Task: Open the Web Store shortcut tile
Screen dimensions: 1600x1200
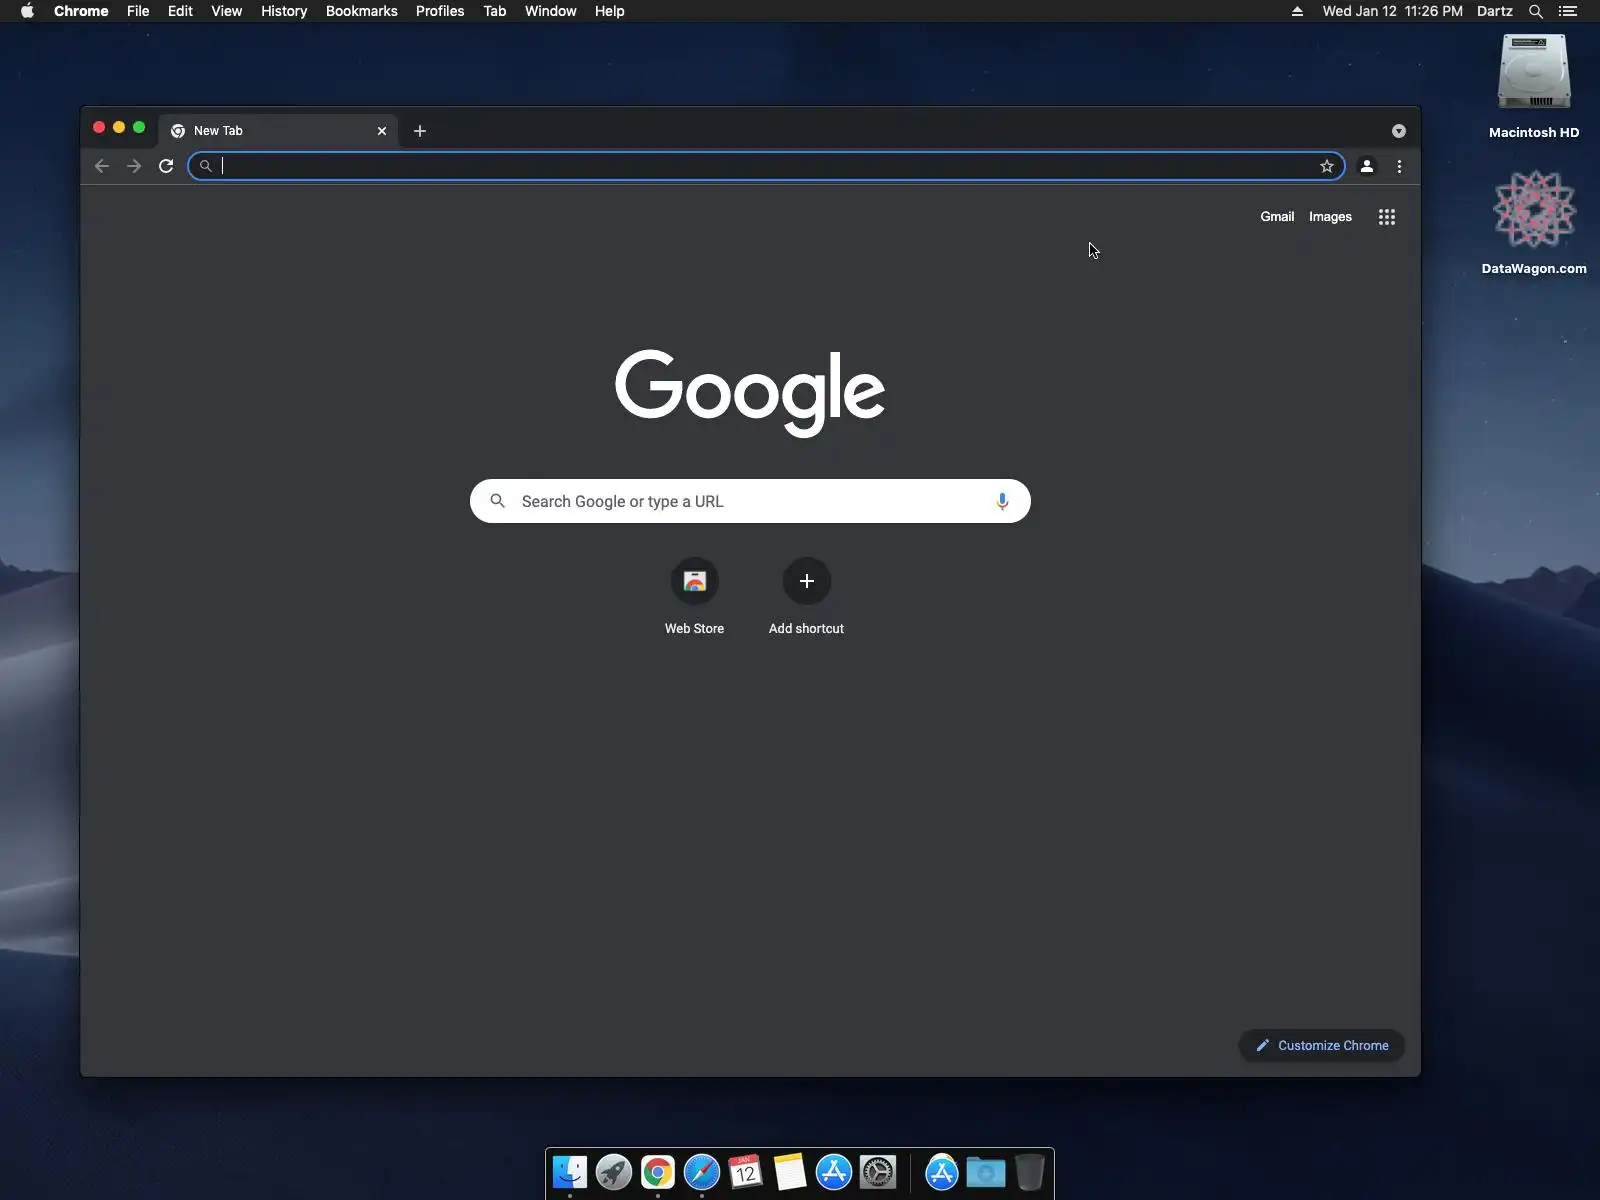Action: (x=695, y=597)
